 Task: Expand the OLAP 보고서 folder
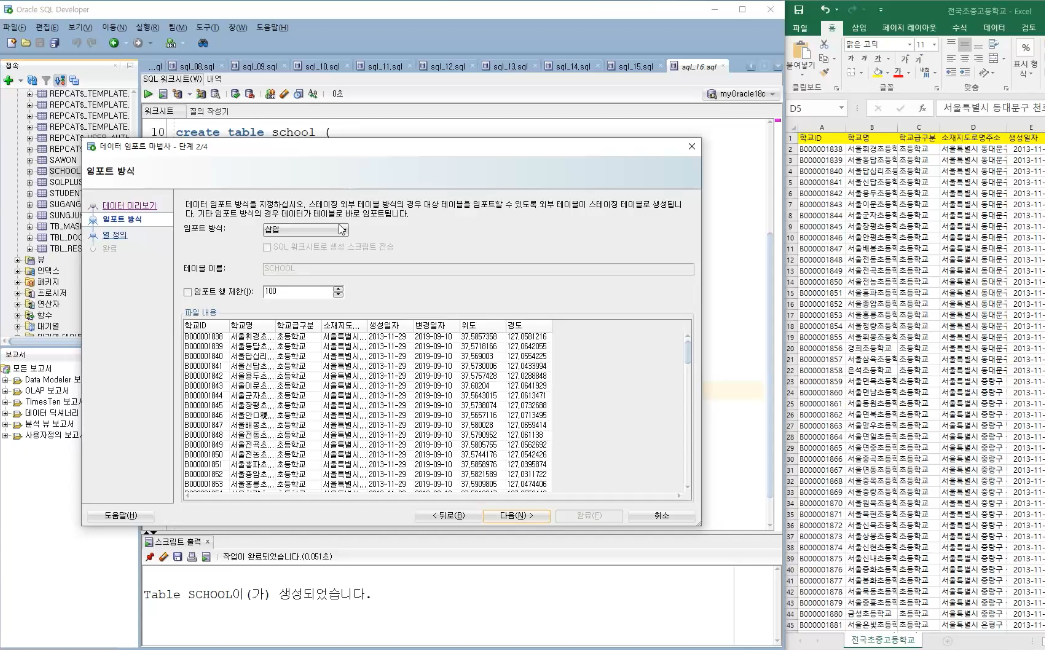tap(5, 391)
